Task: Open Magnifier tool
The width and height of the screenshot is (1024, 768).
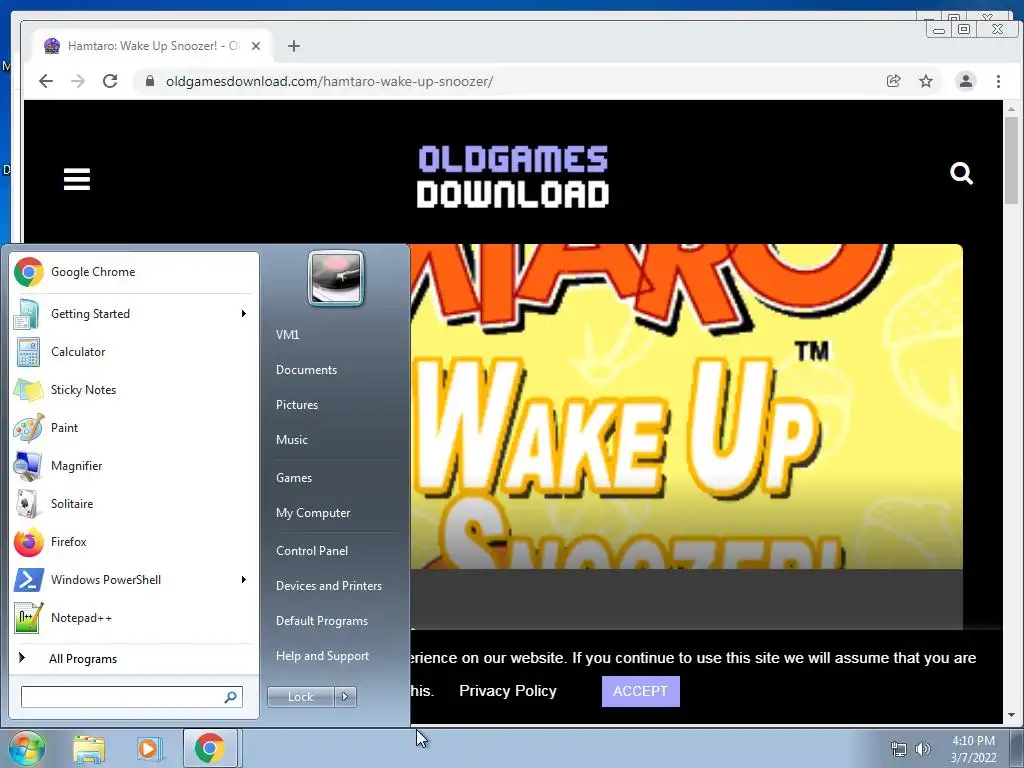Action: click(x=134, y=466)
